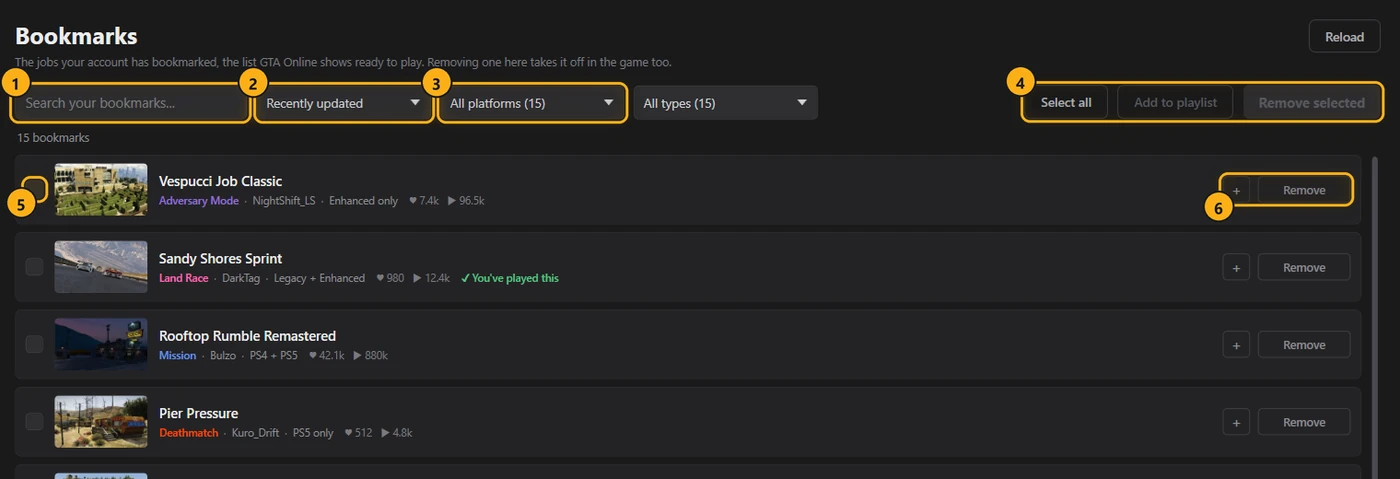Add Vespucci Job Classic using plus icon

click(x=1236, y=190)
